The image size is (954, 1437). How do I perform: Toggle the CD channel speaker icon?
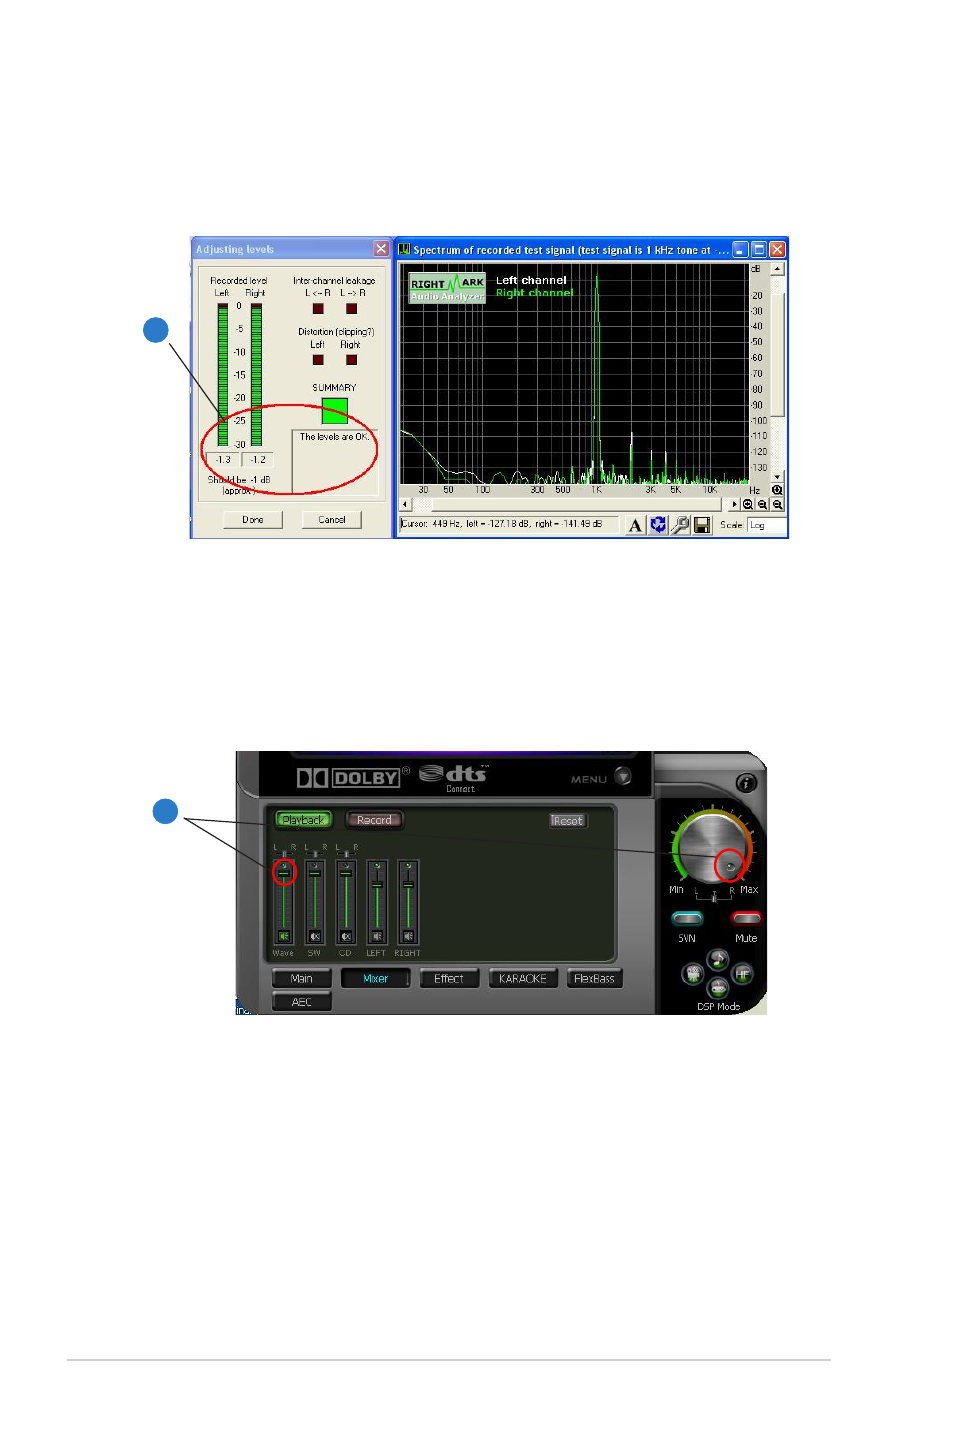point(346,936)
